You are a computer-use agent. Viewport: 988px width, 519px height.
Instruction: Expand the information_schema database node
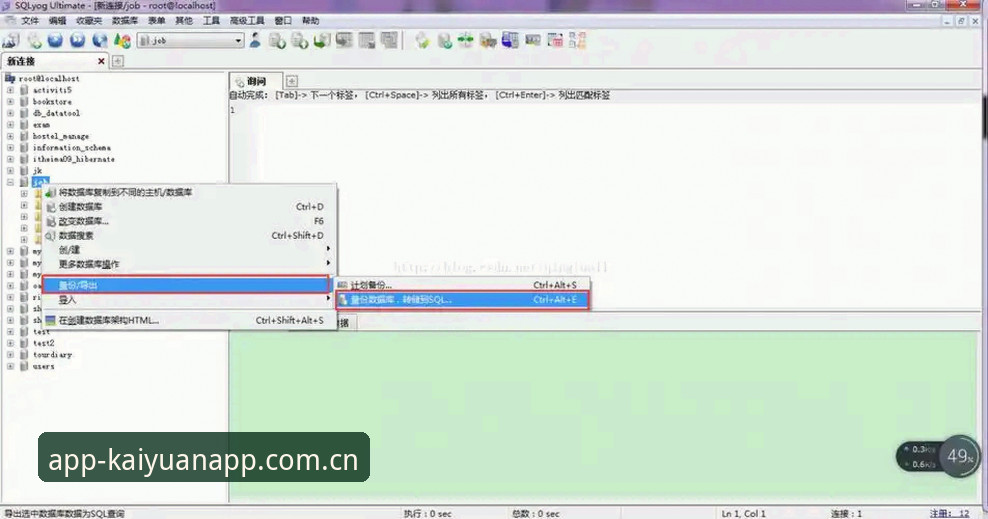tap(10, 147)
